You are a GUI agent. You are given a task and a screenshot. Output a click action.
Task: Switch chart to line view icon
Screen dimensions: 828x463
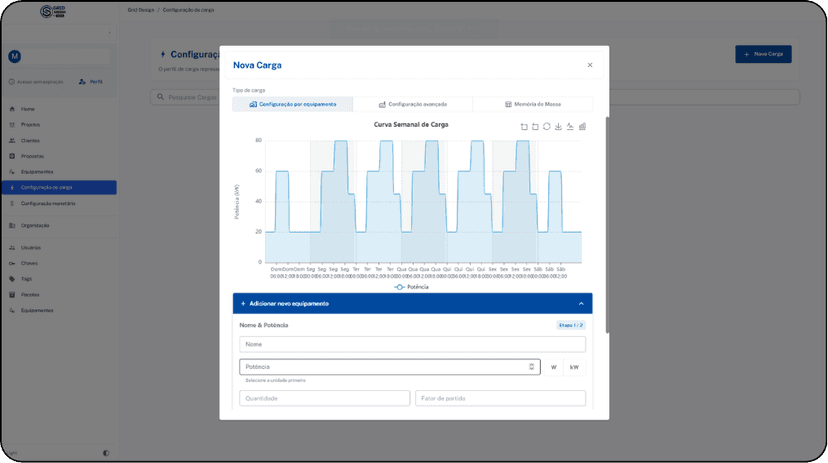[570, 127]
